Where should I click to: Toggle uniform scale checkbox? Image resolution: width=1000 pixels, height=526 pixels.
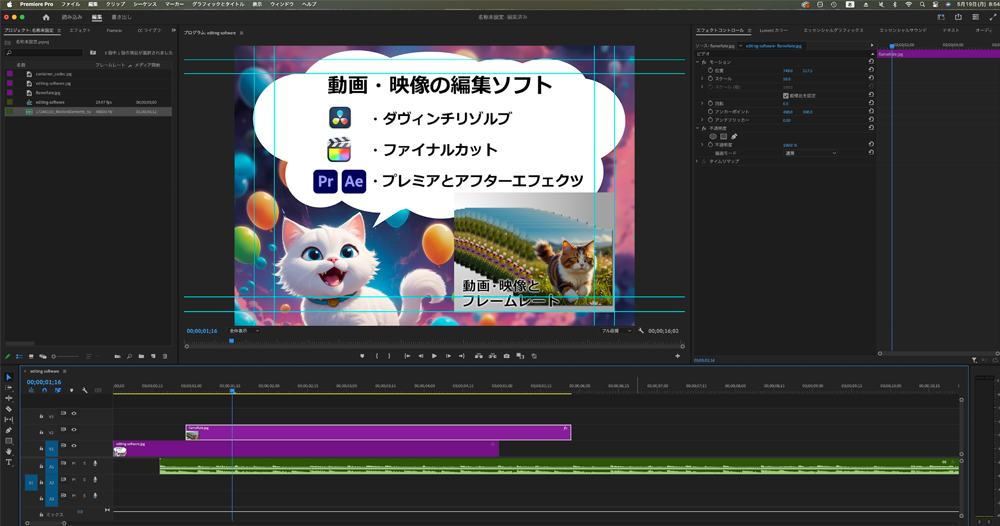[x=786, y=96]
